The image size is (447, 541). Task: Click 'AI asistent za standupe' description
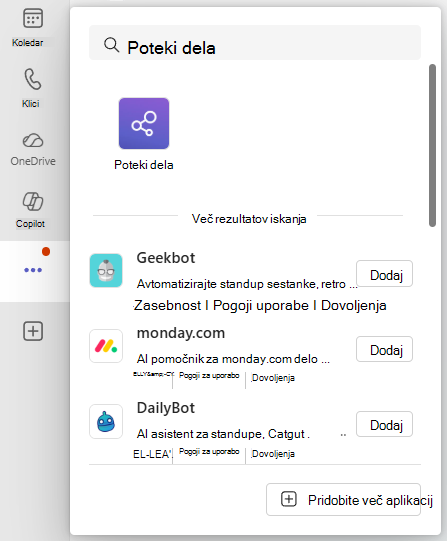coord(223,434)
